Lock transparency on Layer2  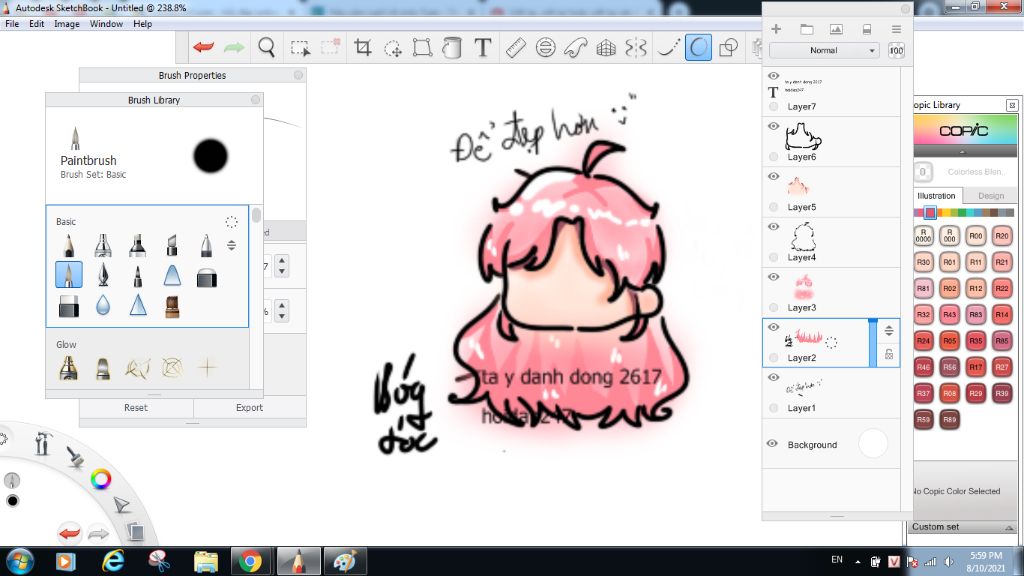point(889,355)
